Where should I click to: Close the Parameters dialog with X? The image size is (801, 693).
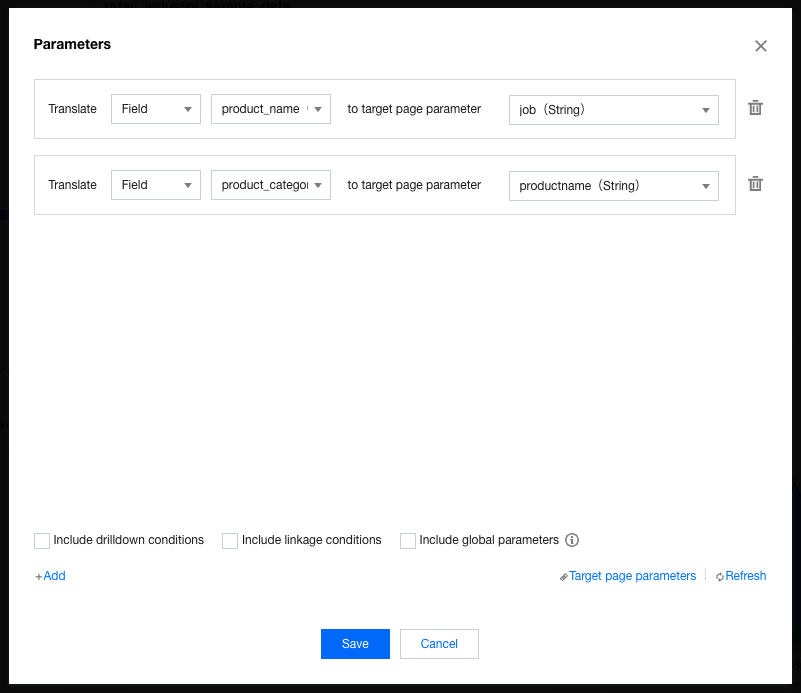click(761, 46)
